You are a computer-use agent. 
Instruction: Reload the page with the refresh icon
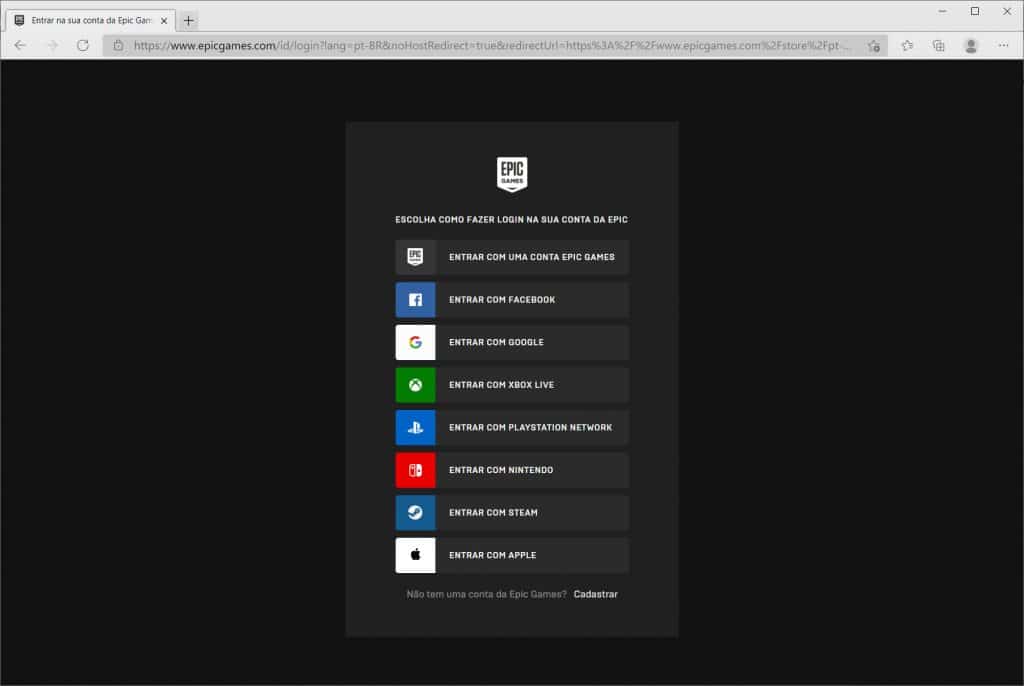click(83, 45)
